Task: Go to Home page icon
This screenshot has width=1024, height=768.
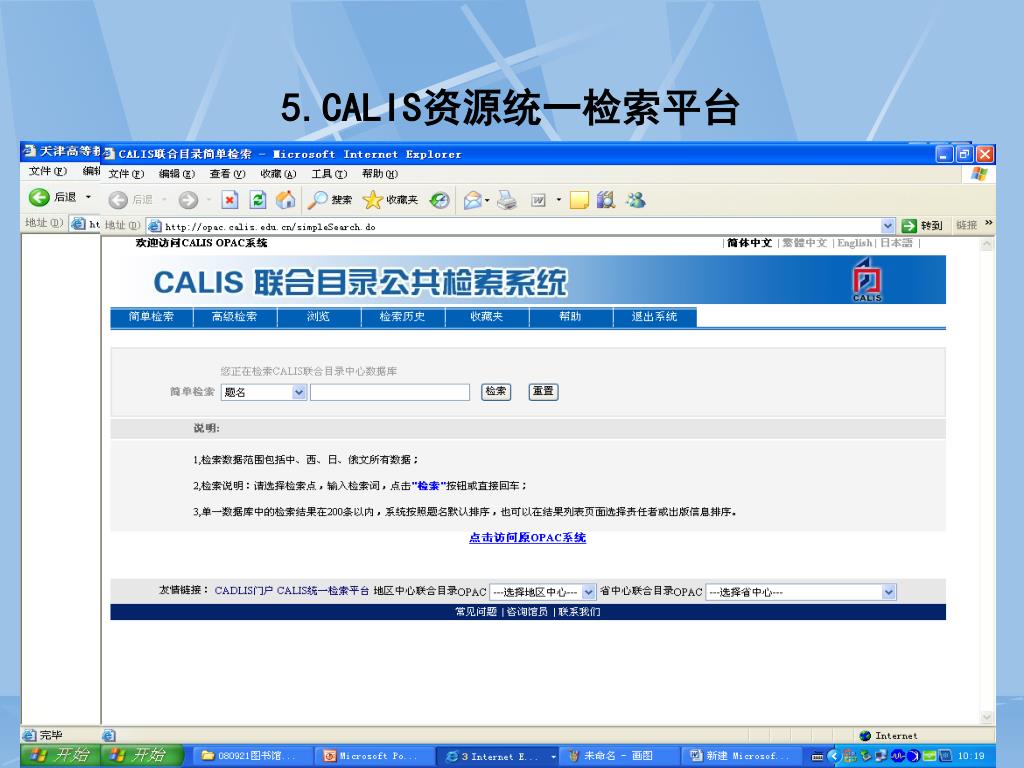Action: (285, 200)
